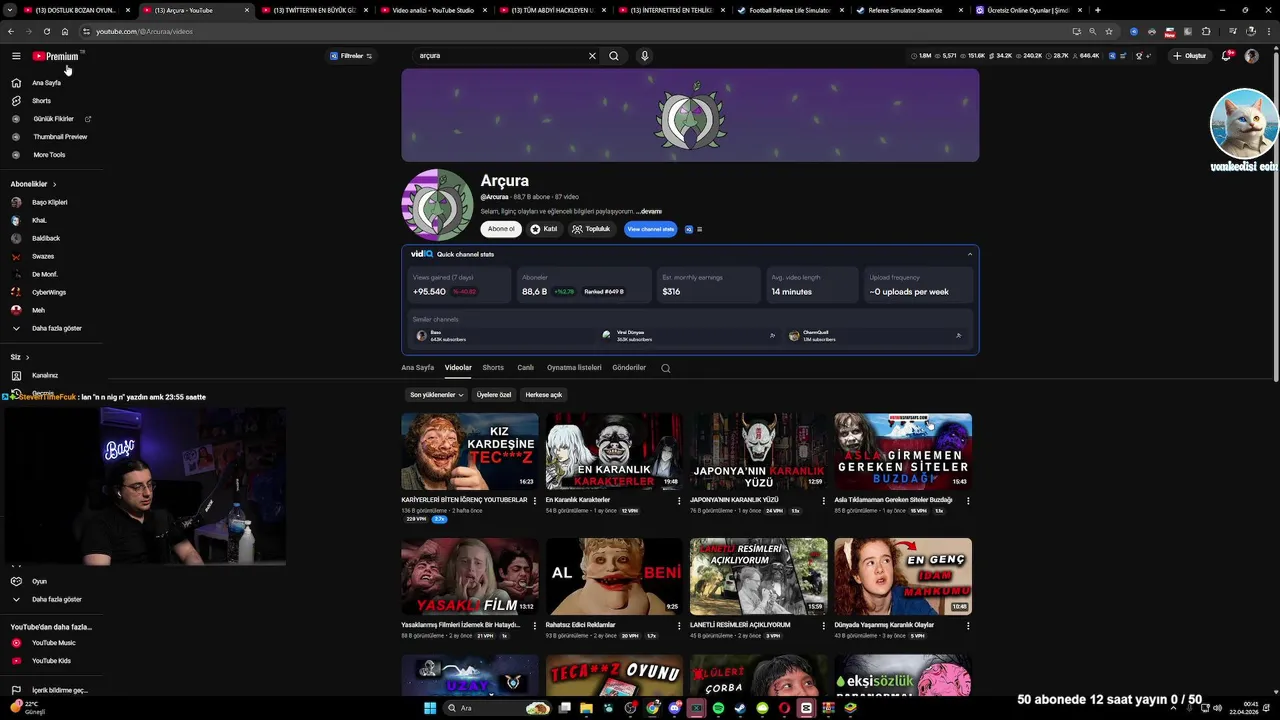Click the View channel stats button

(x=651, y=229)
